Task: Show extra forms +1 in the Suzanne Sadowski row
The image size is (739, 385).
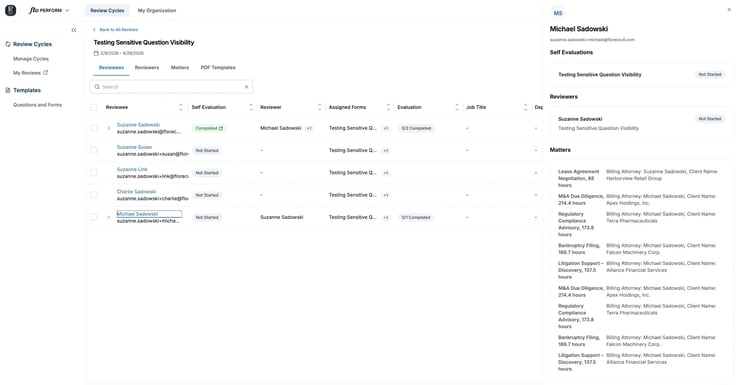Action: (x=386, y=128)
